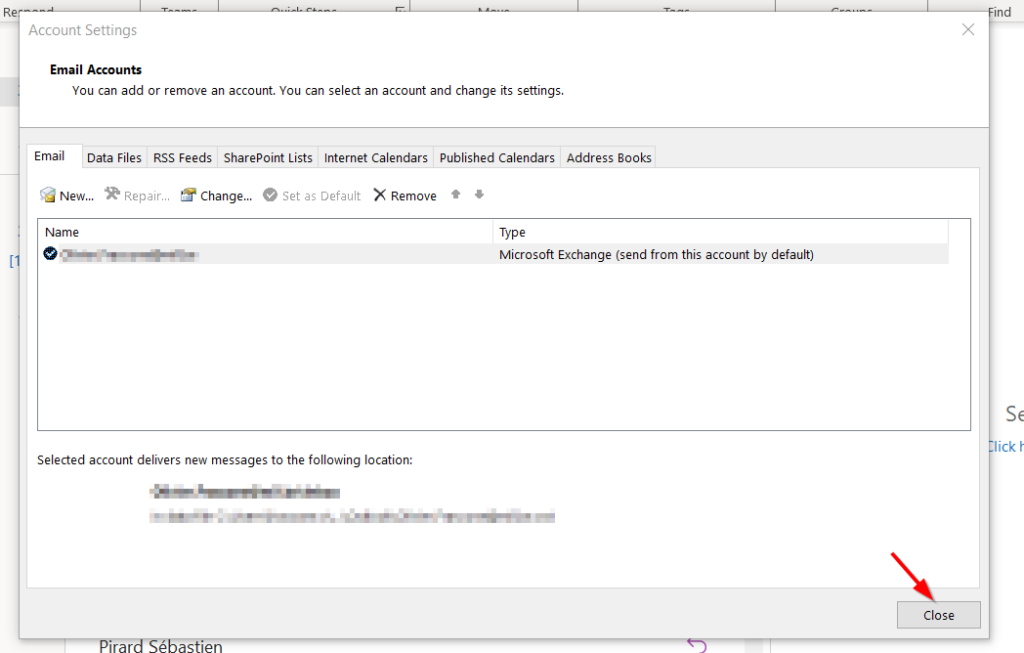Viewport: 1024px width, 653px height.
Task: Move the account down with the down arrow
Action: click(479, 195)
